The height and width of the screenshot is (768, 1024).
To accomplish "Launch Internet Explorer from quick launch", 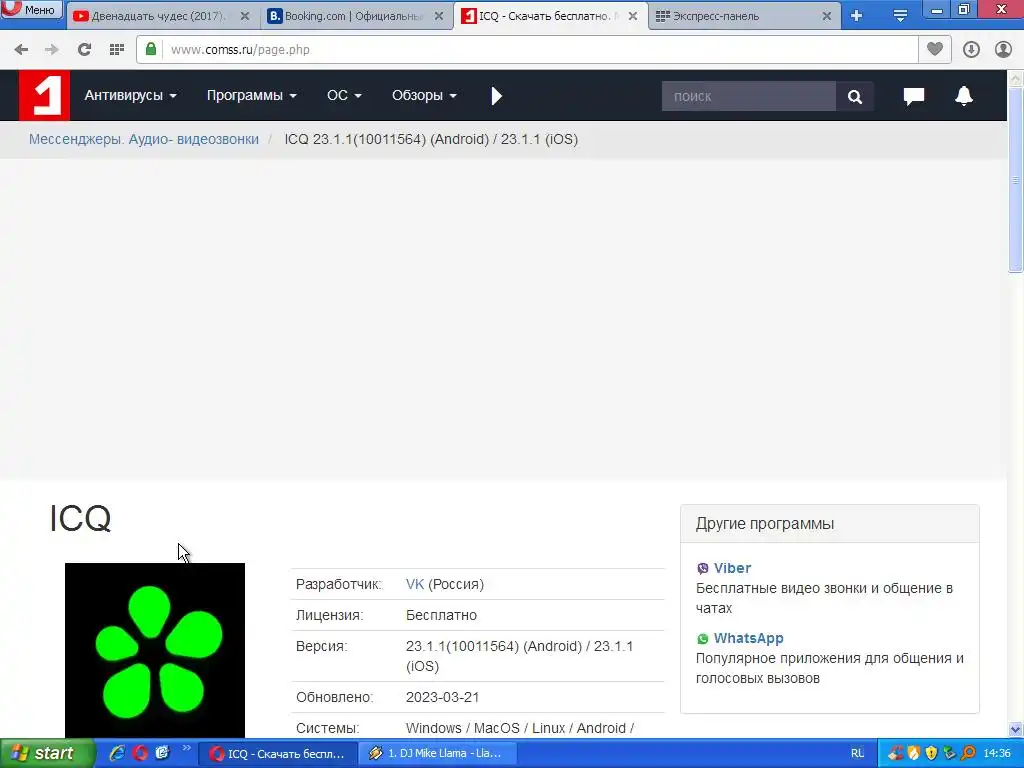I will [117, 753].
